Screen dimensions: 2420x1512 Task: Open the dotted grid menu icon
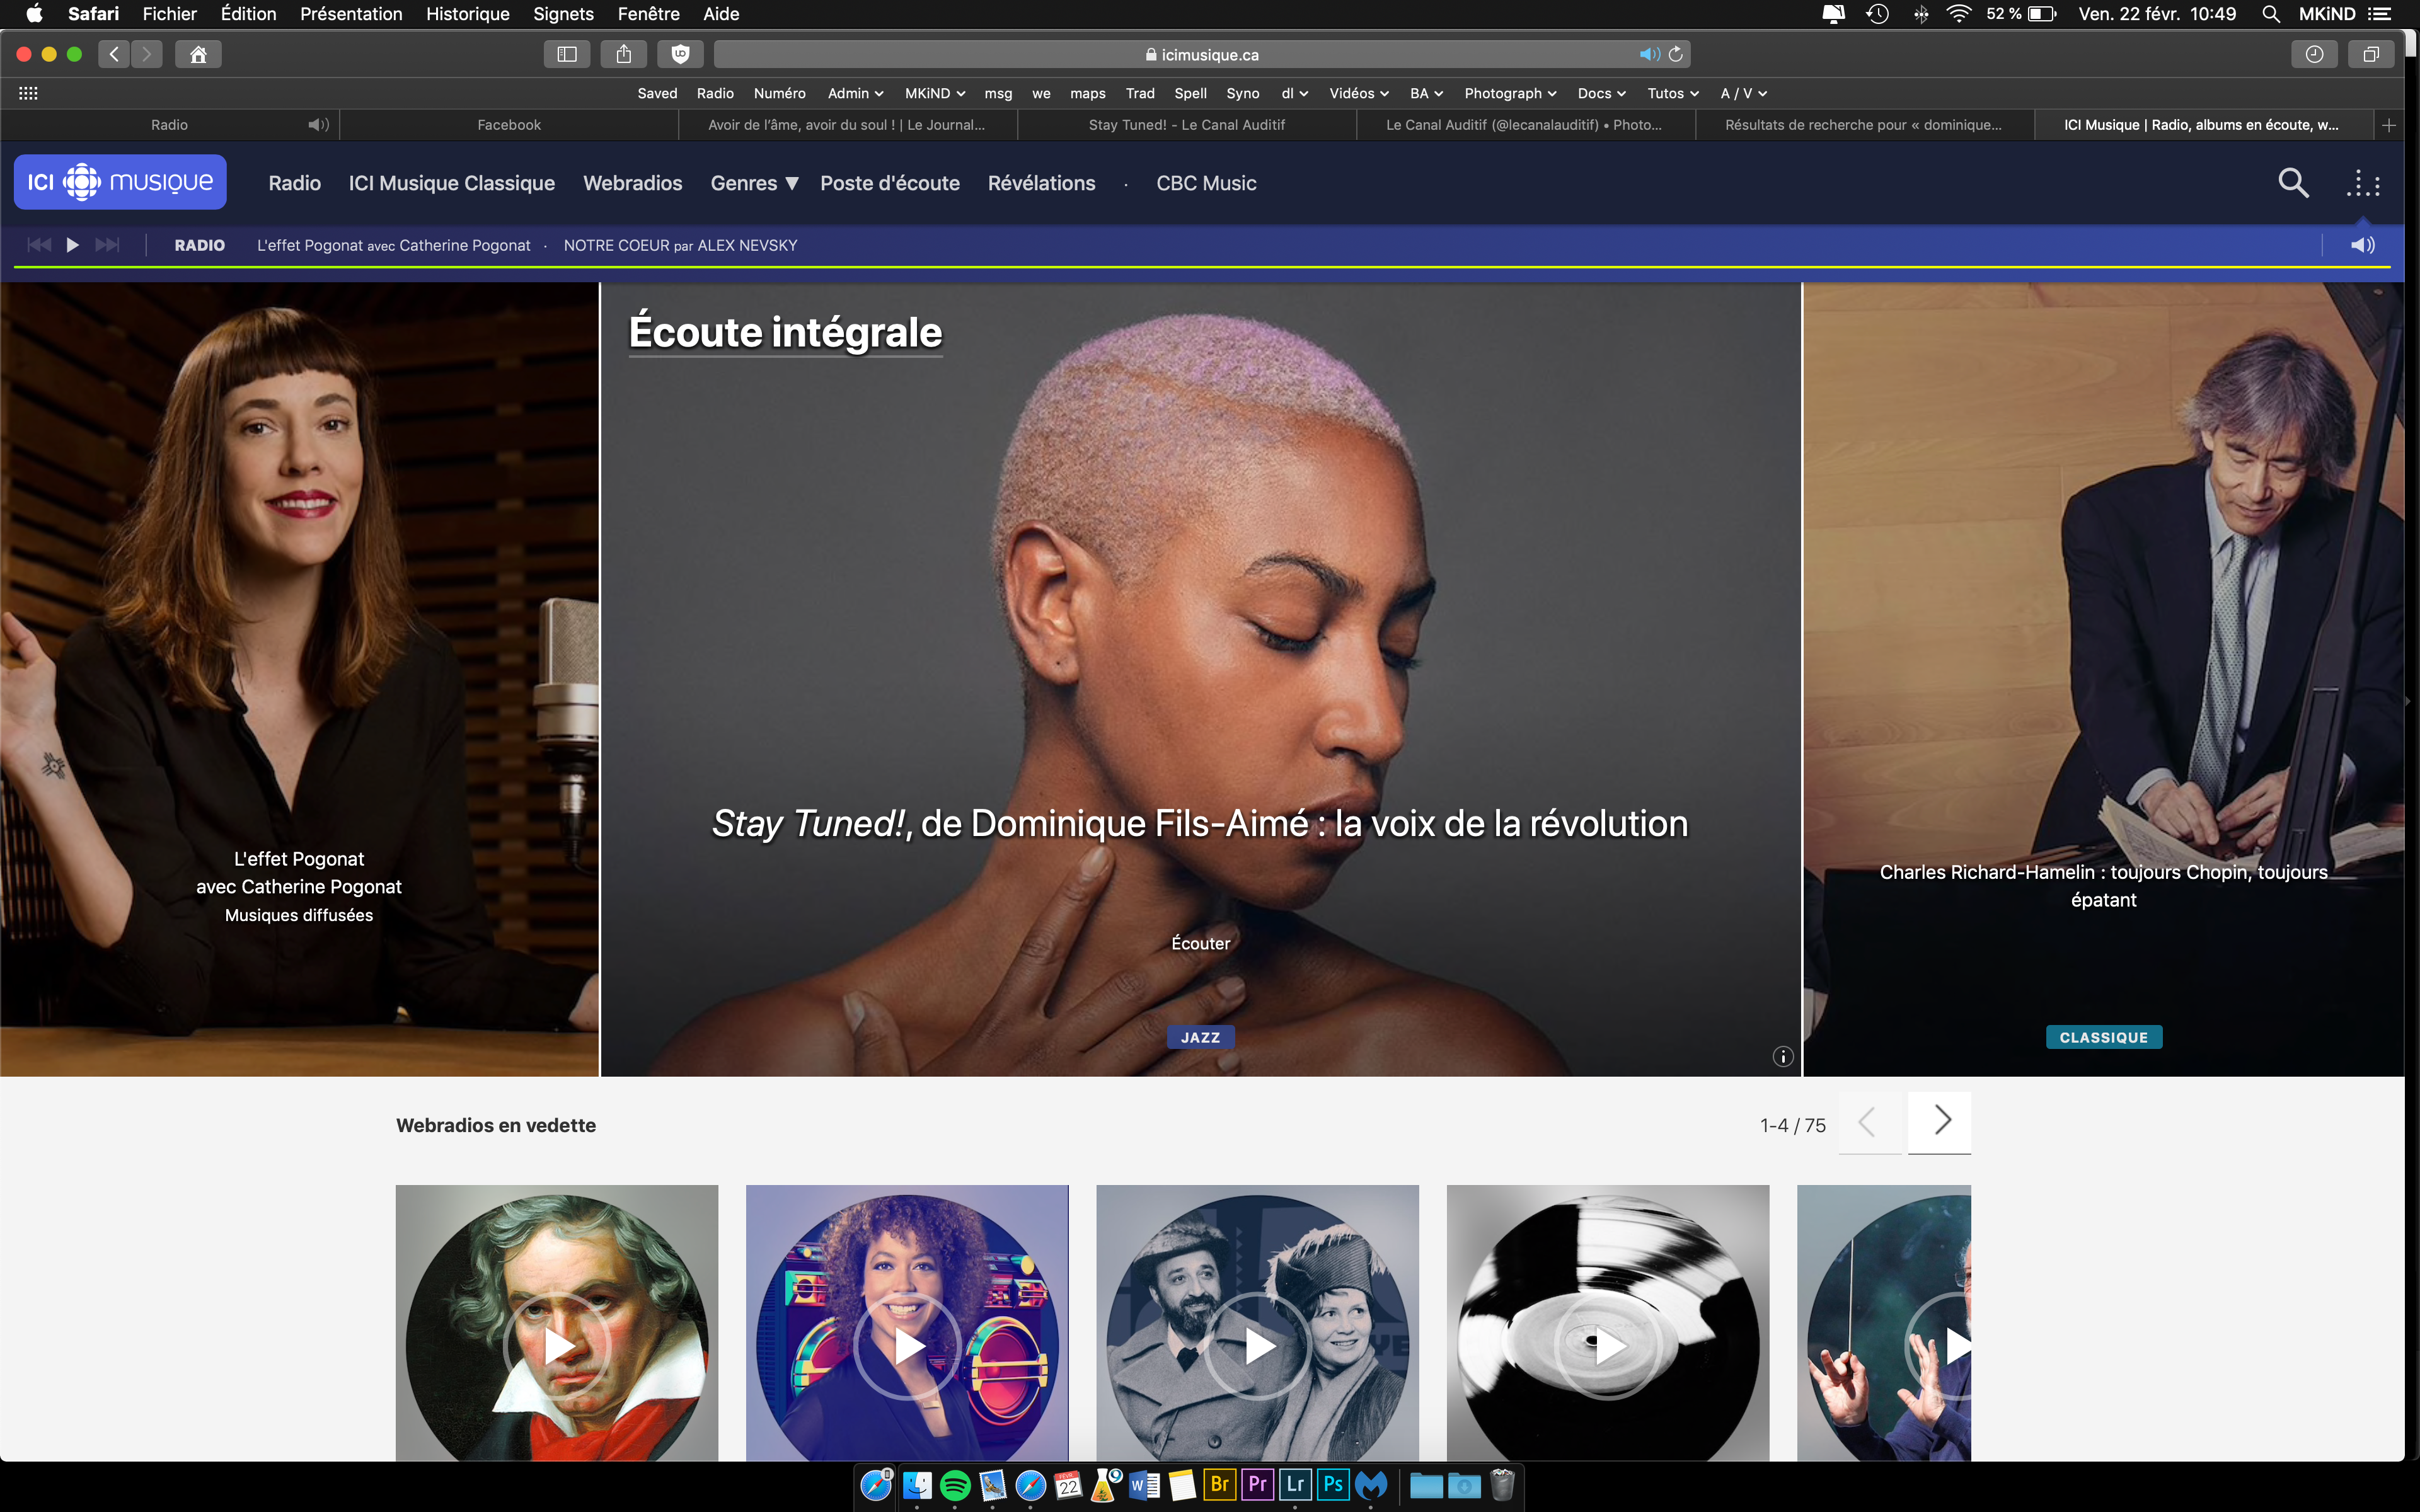[2363, 184]
